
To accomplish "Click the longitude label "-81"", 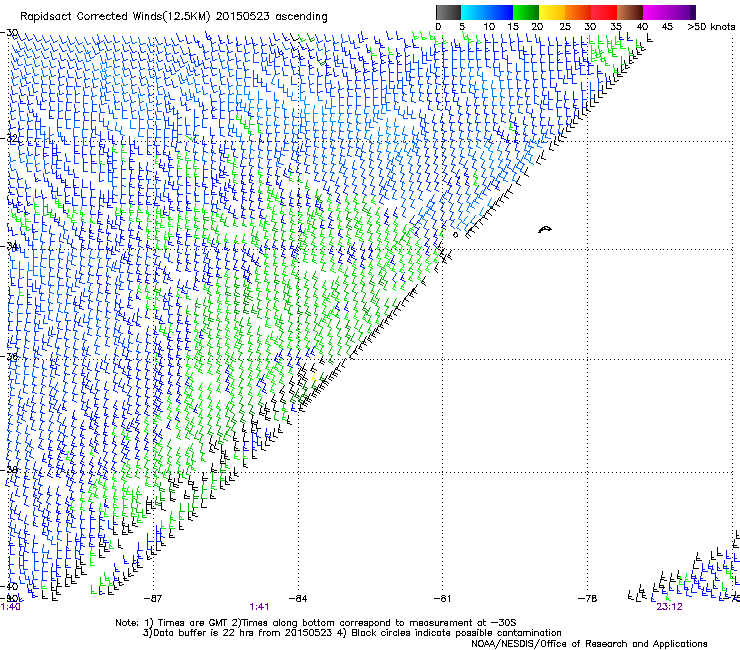I will pyautogui.click(x=442, y=599).
